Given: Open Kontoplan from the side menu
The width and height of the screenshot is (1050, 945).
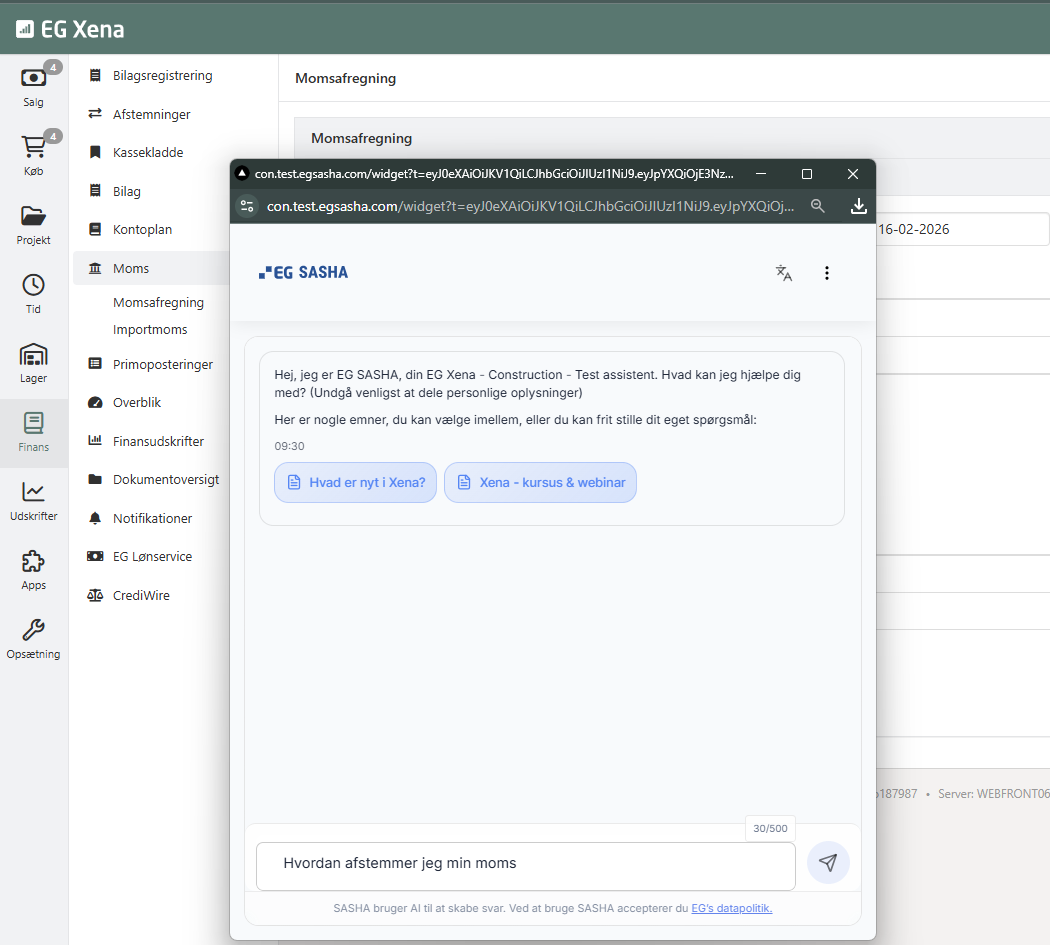Looking at the screenshot, I should [142, 229].
